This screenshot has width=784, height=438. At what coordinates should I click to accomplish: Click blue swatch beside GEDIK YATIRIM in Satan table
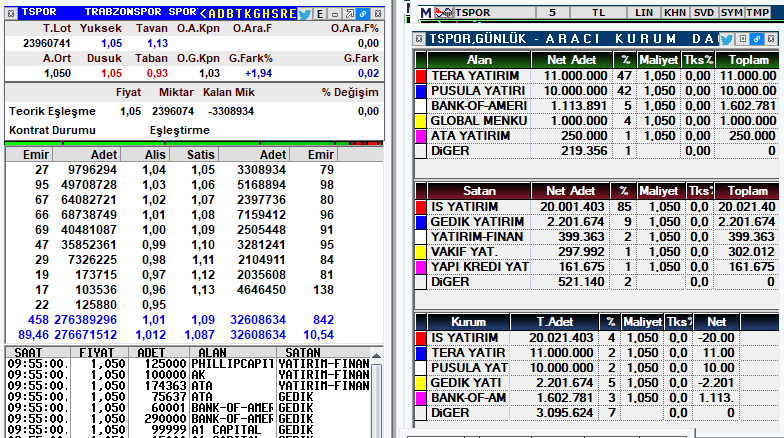pyautogui.click(x=421, y=222)
